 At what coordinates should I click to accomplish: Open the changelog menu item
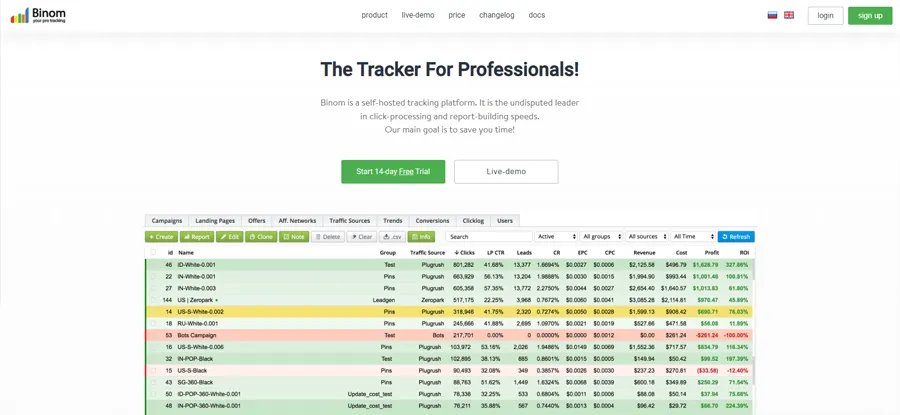pos(496,15)
